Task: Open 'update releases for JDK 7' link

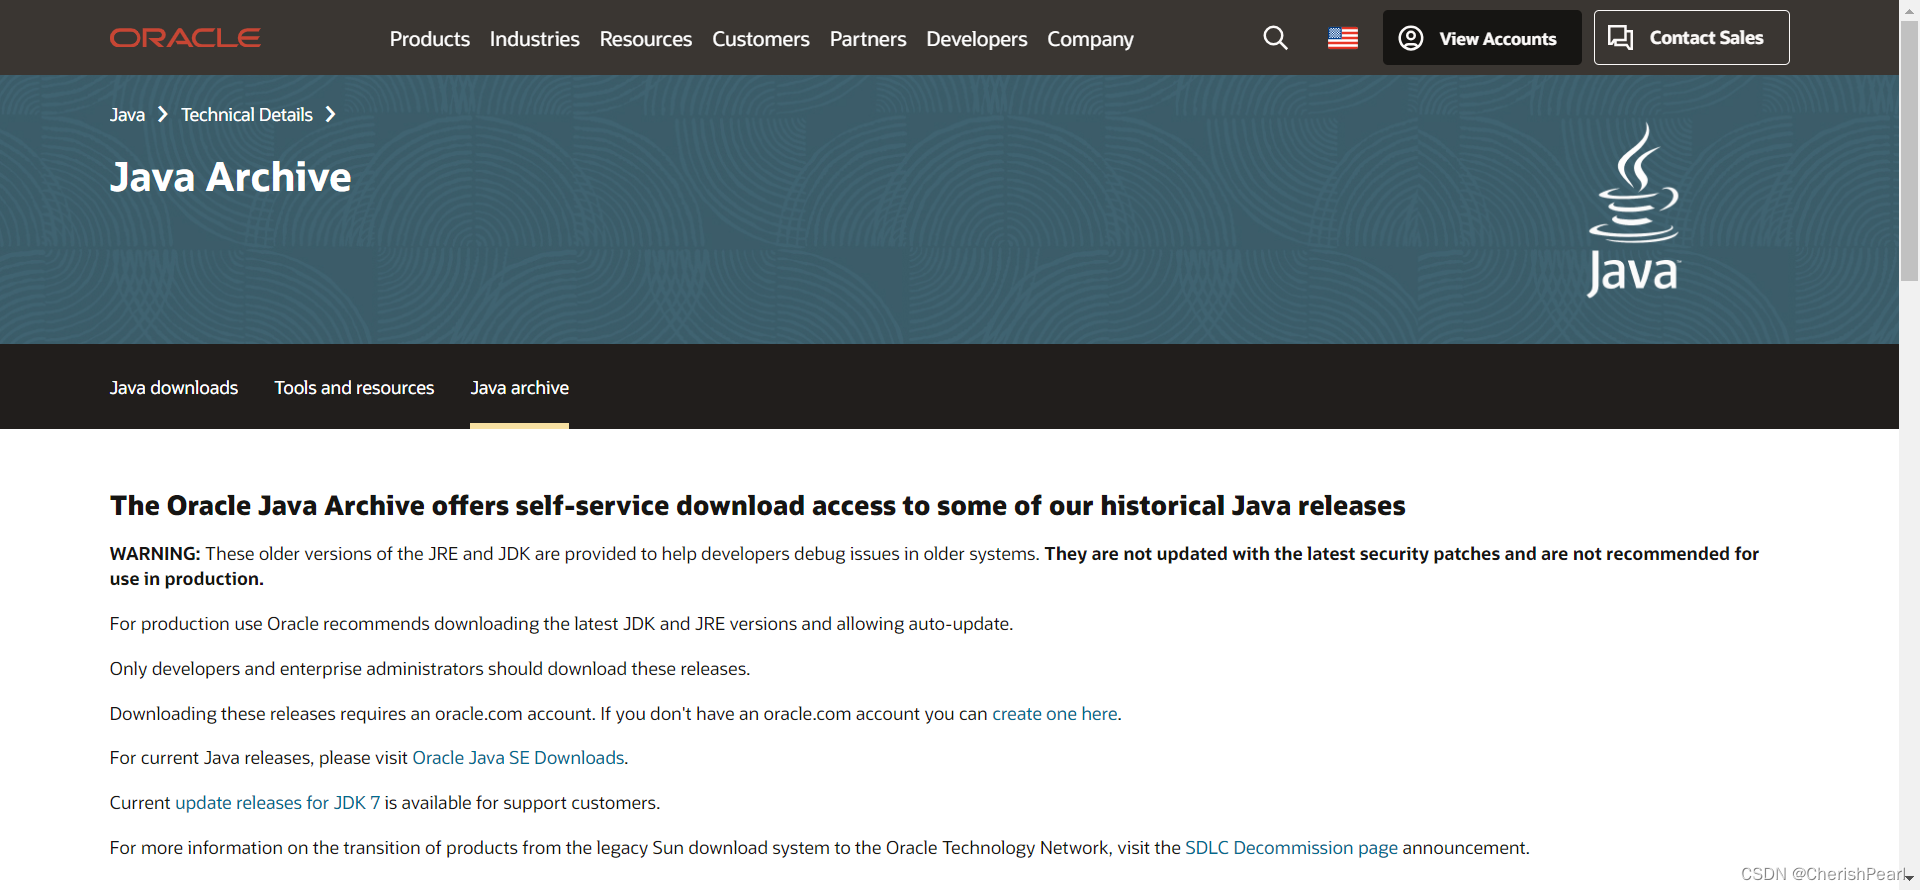Action: click(x=278, y=803)
